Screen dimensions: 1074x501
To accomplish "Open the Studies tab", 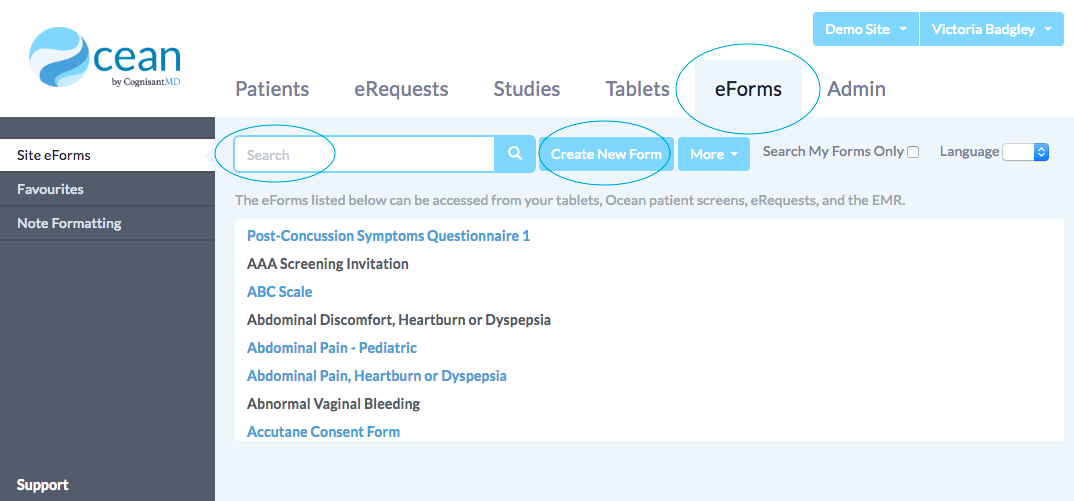I will (527, 89).
